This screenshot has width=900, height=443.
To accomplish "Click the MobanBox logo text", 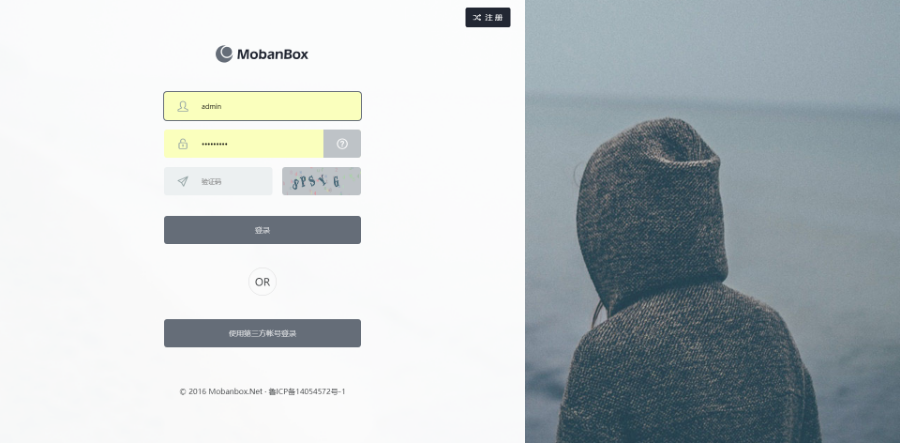I will (273, 55).
